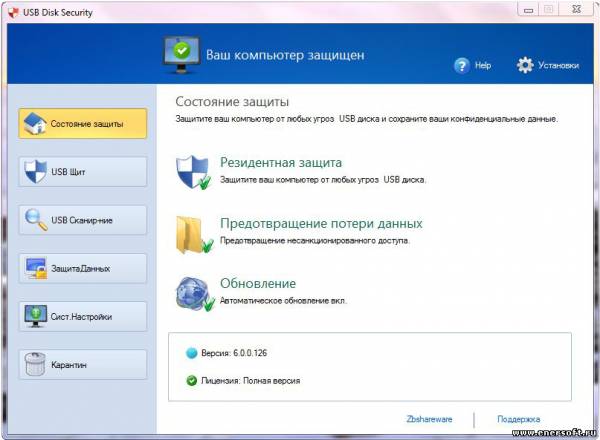This screenshot has width=600, height=440.
Task: Open the Поддержка support link
Action: coord(518,419)
